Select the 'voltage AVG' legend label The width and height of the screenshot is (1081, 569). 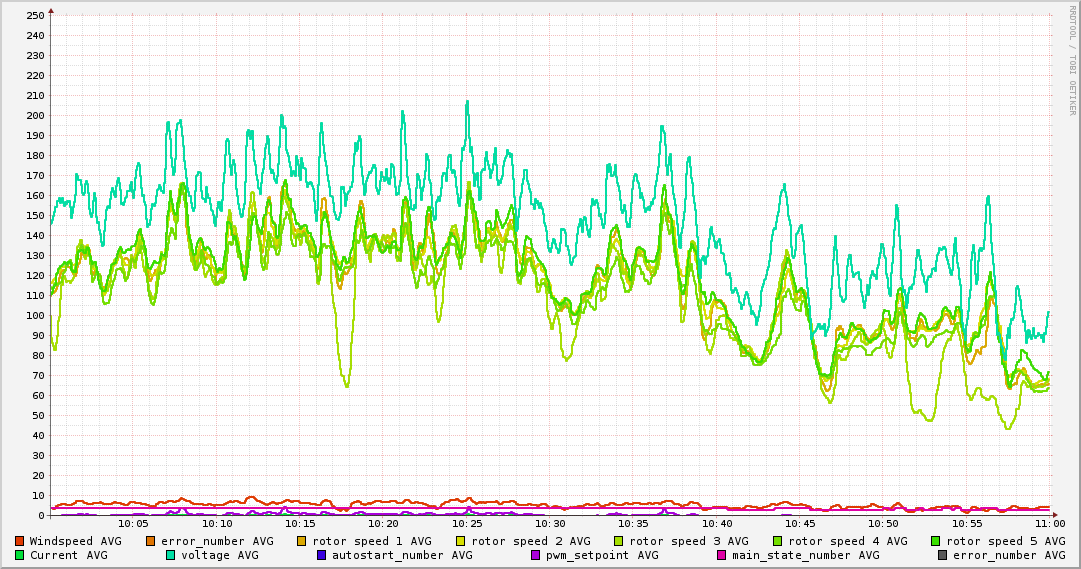[x=220, y=555]
